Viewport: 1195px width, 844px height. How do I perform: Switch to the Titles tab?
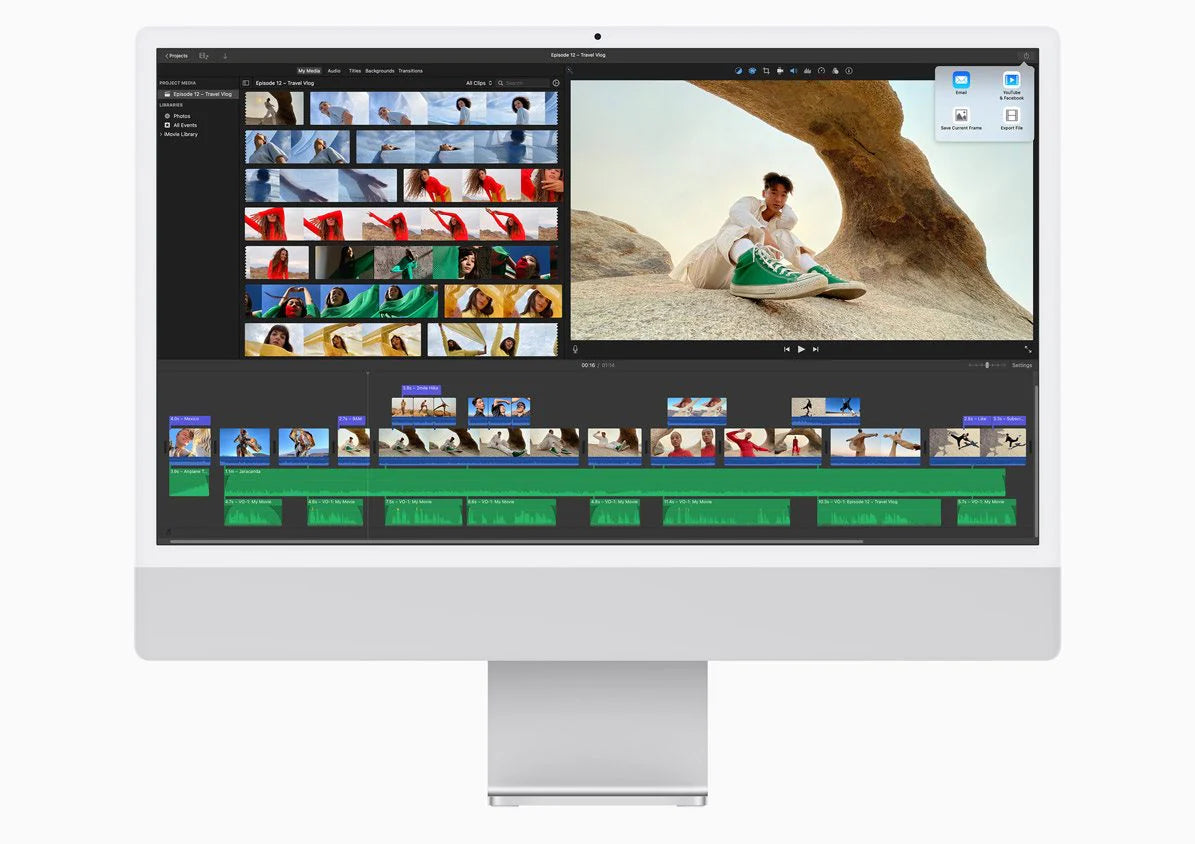(354, 71)
